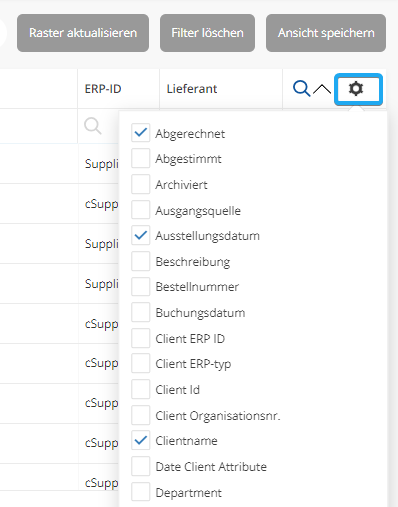
Task: Enable Client Organisationsnr. checkbox
Action: coord(140,415)
